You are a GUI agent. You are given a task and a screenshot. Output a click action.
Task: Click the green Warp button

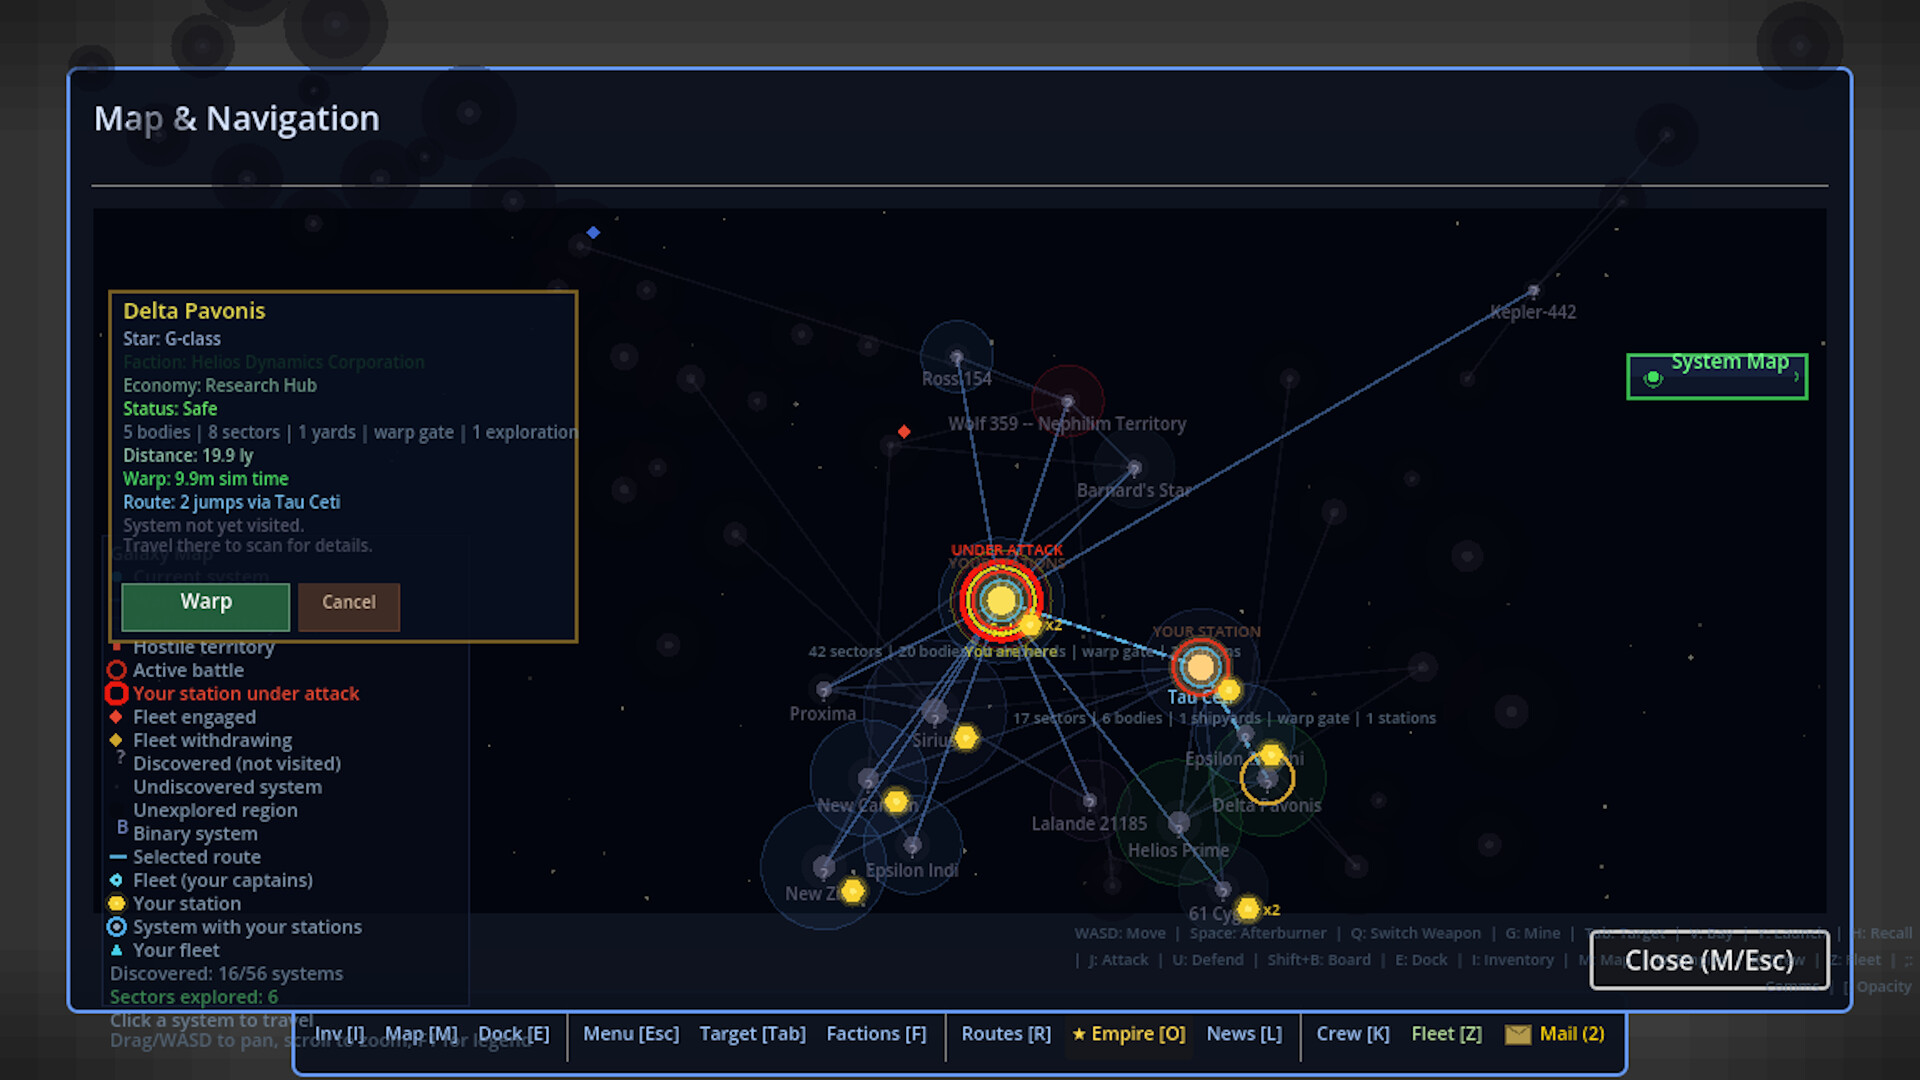pos(206,607)
